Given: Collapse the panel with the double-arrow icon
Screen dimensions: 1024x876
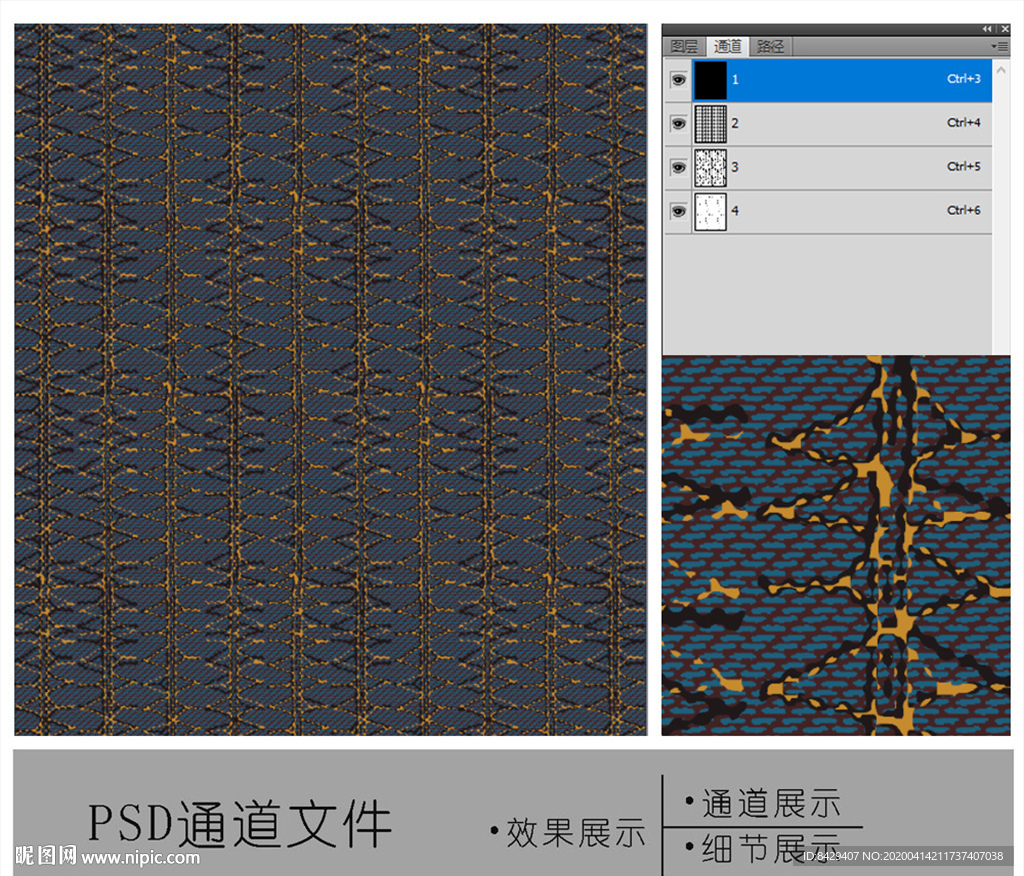Looking at the screenshot, I should click(x=987, y=29).
